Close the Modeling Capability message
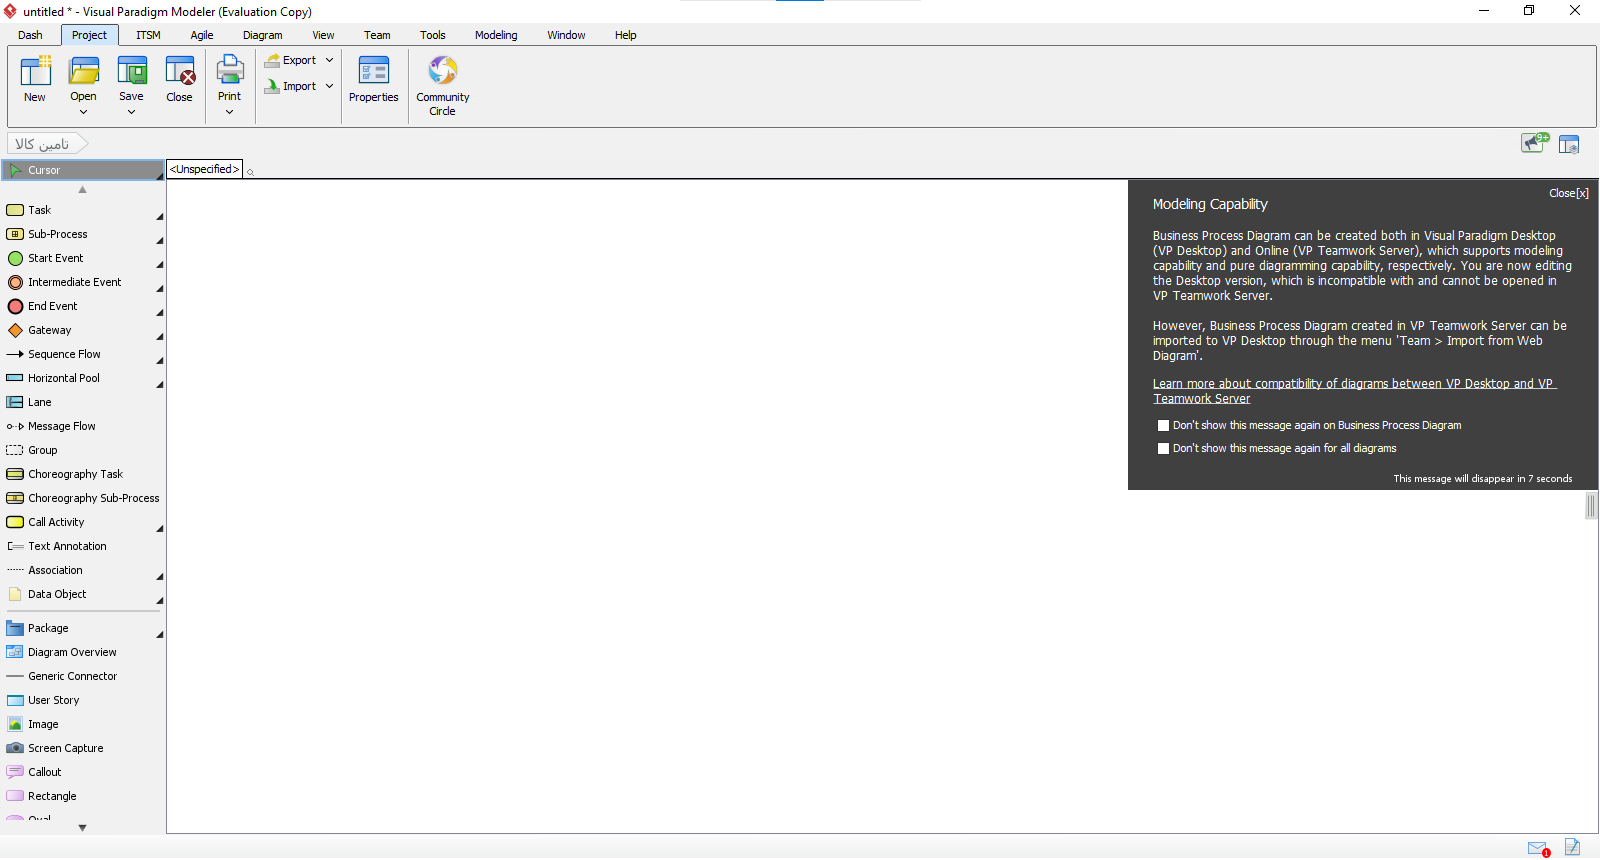Screen dimensions: 1600x860 (x=1568, y=193)
